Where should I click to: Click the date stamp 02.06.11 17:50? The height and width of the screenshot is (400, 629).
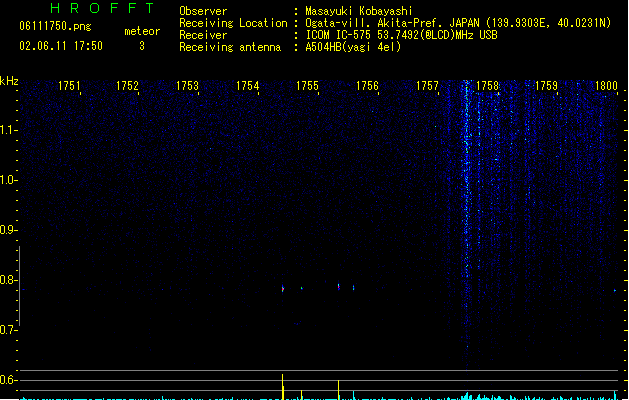pos(61,46)
